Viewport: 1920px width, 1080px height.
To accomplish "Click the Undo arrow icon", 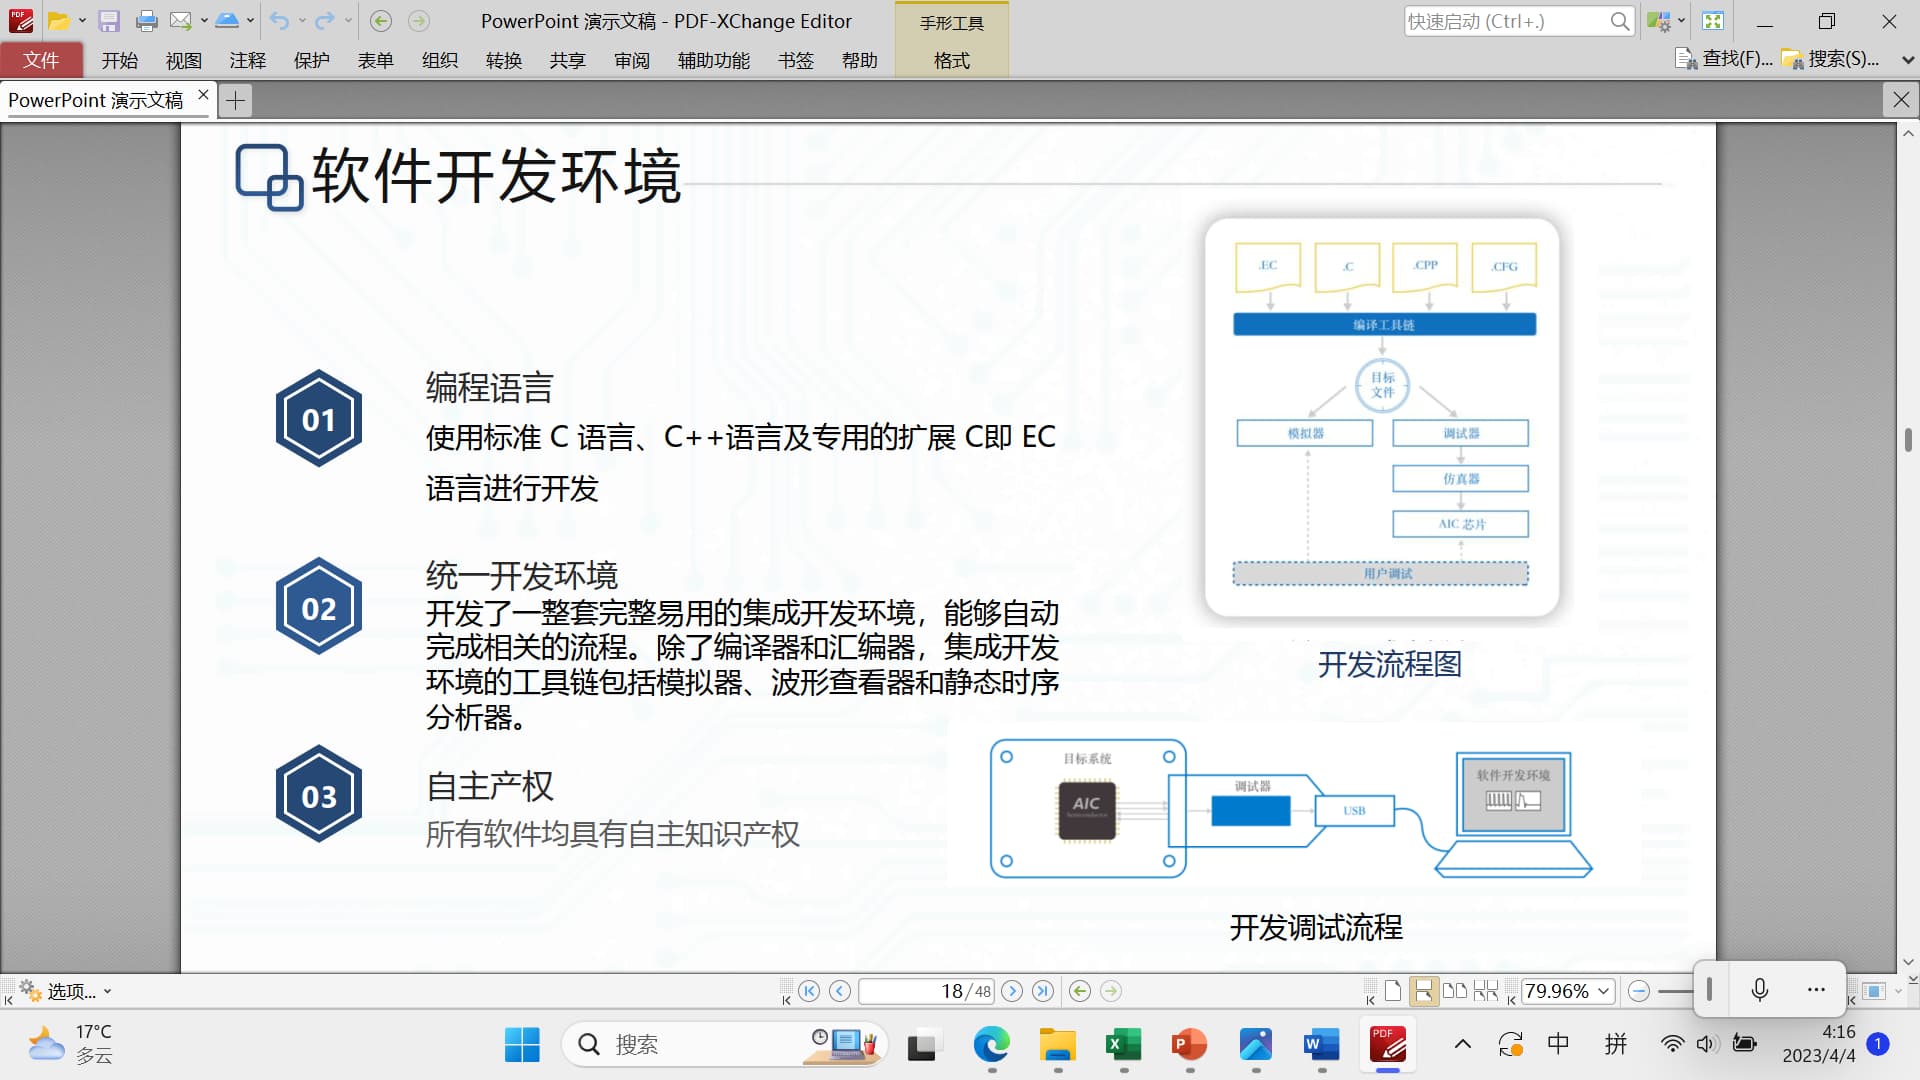I will (279, 21).
